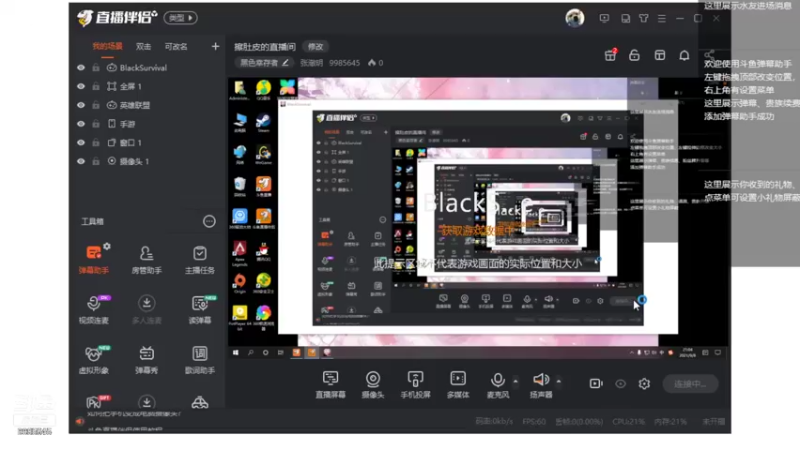
Task: Click the save icon in title bar
Action: point(626,18)
